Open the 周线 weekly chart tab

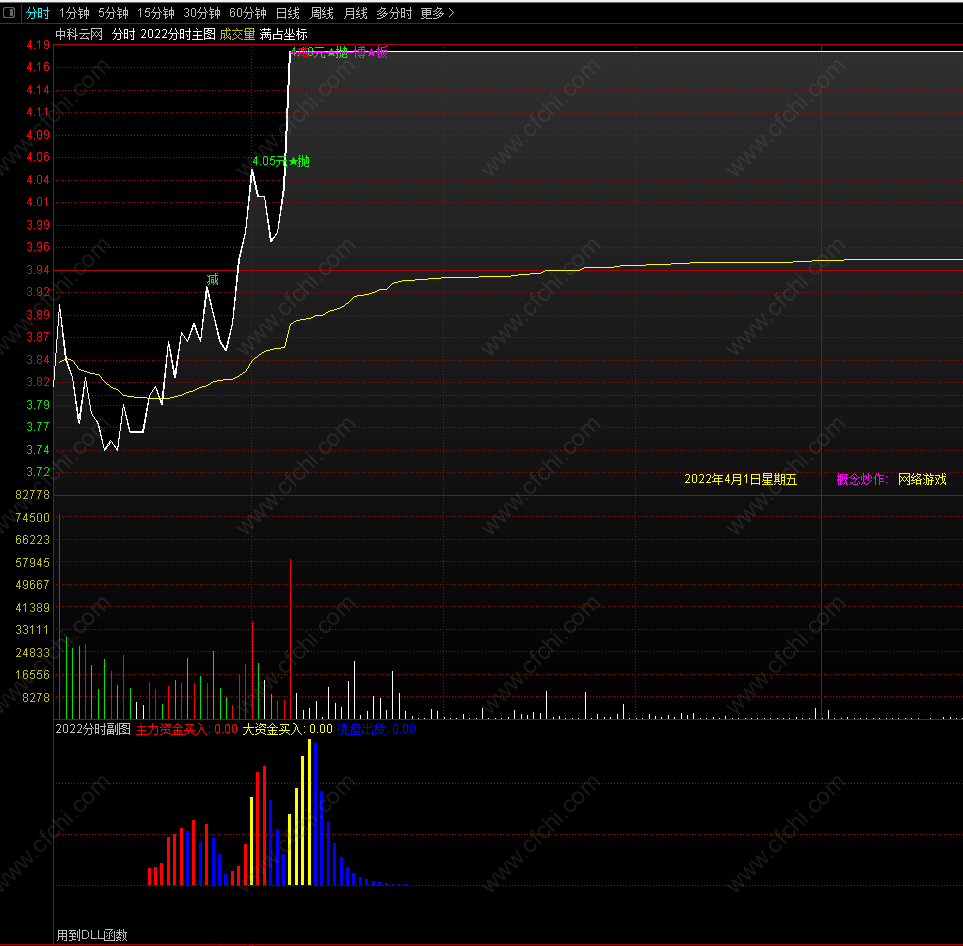pos(322,13)
